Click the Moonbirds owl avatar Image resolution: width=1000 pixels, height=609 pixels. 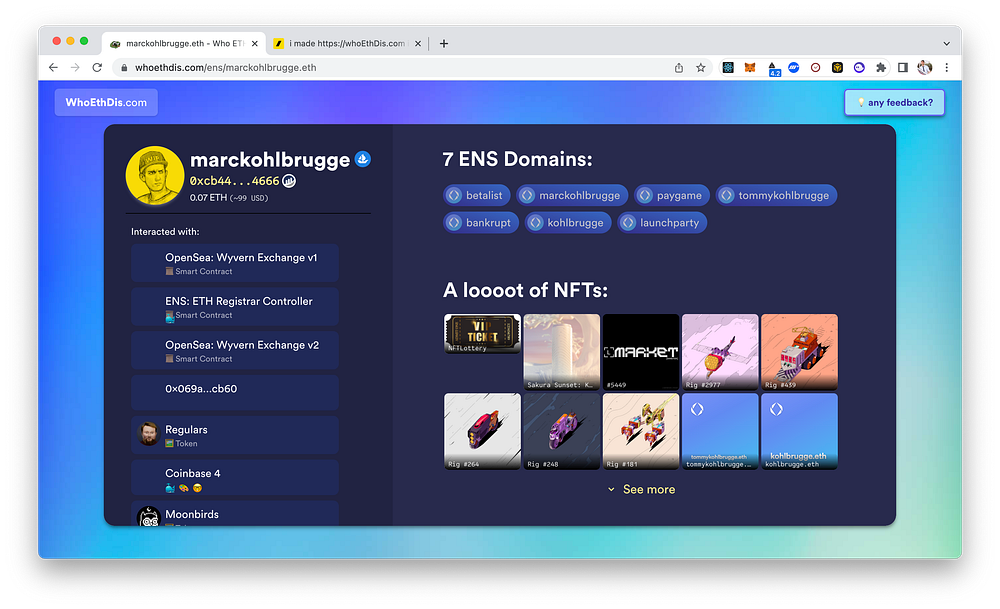[149, 517]
